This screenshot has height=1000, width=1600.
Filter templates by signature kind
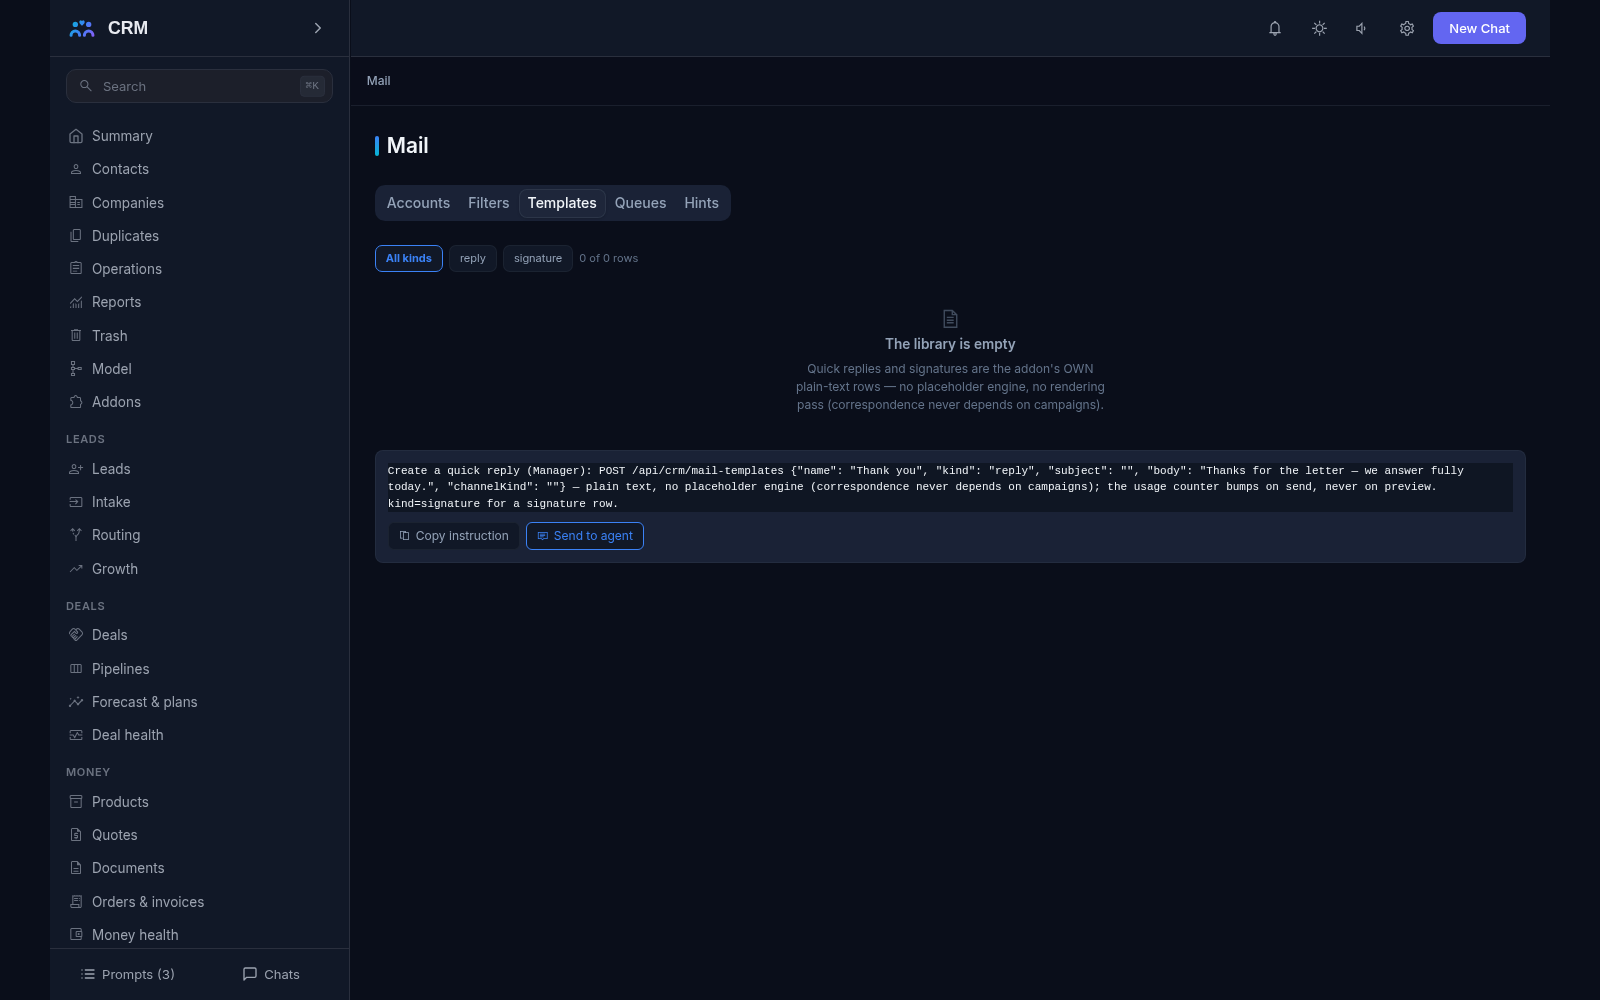click(x=538, y=258)
